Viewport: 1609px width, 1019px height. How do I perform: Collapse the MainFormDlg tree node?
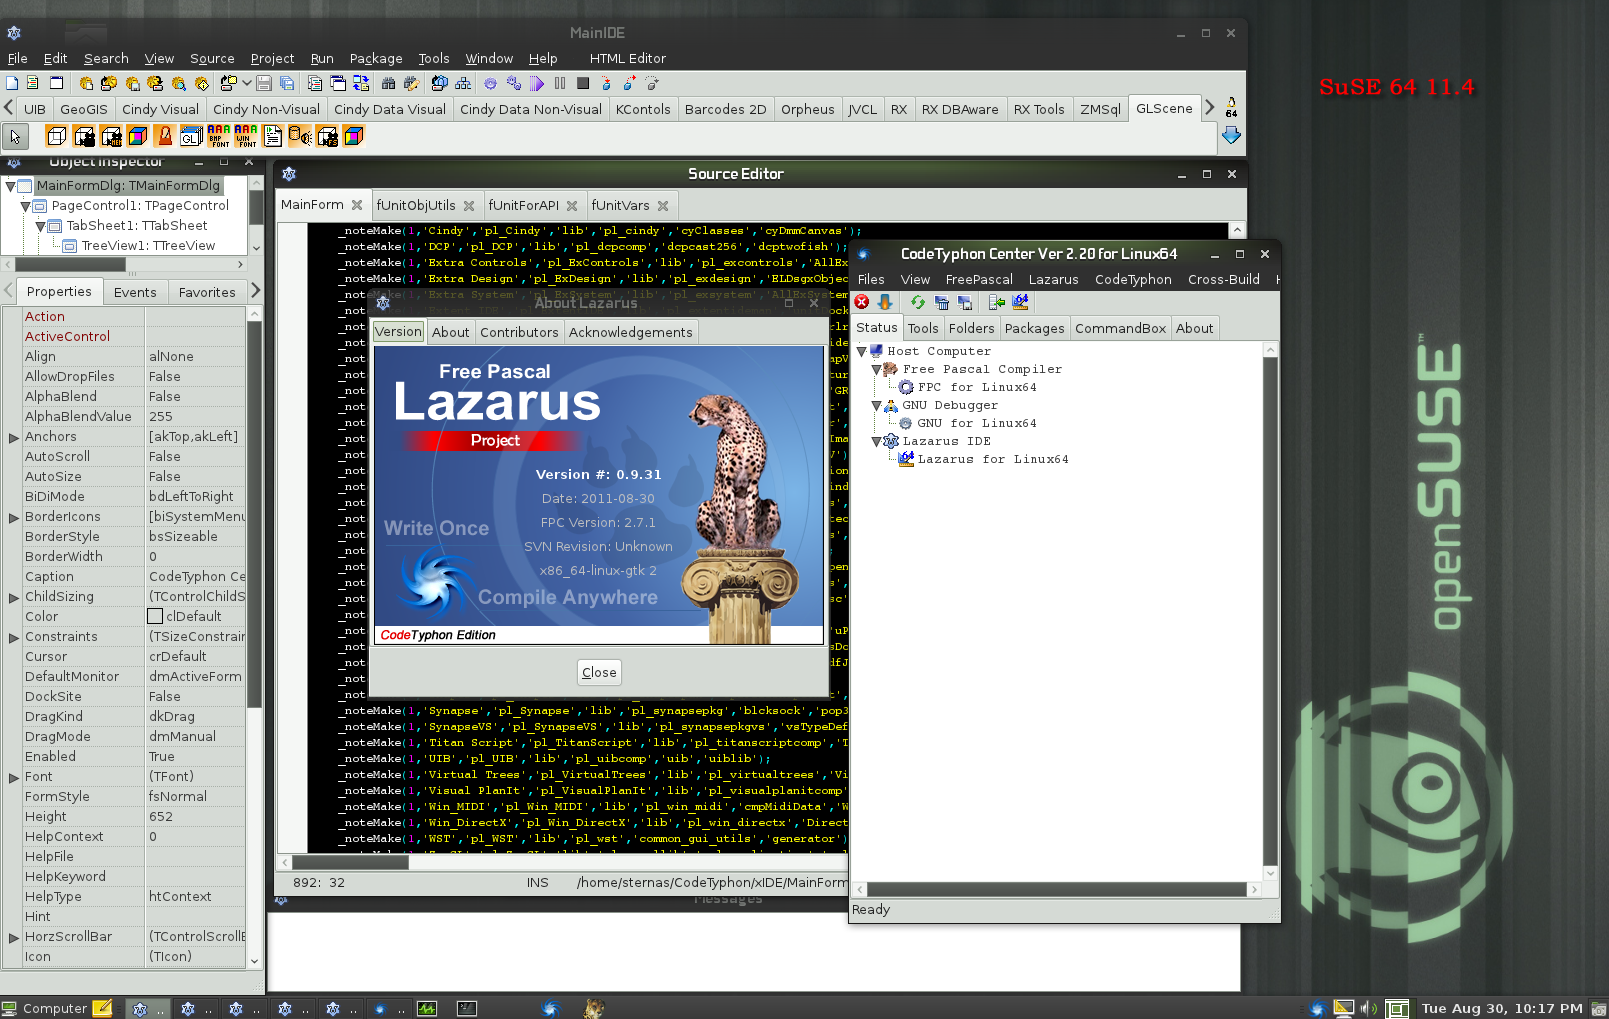10,186
